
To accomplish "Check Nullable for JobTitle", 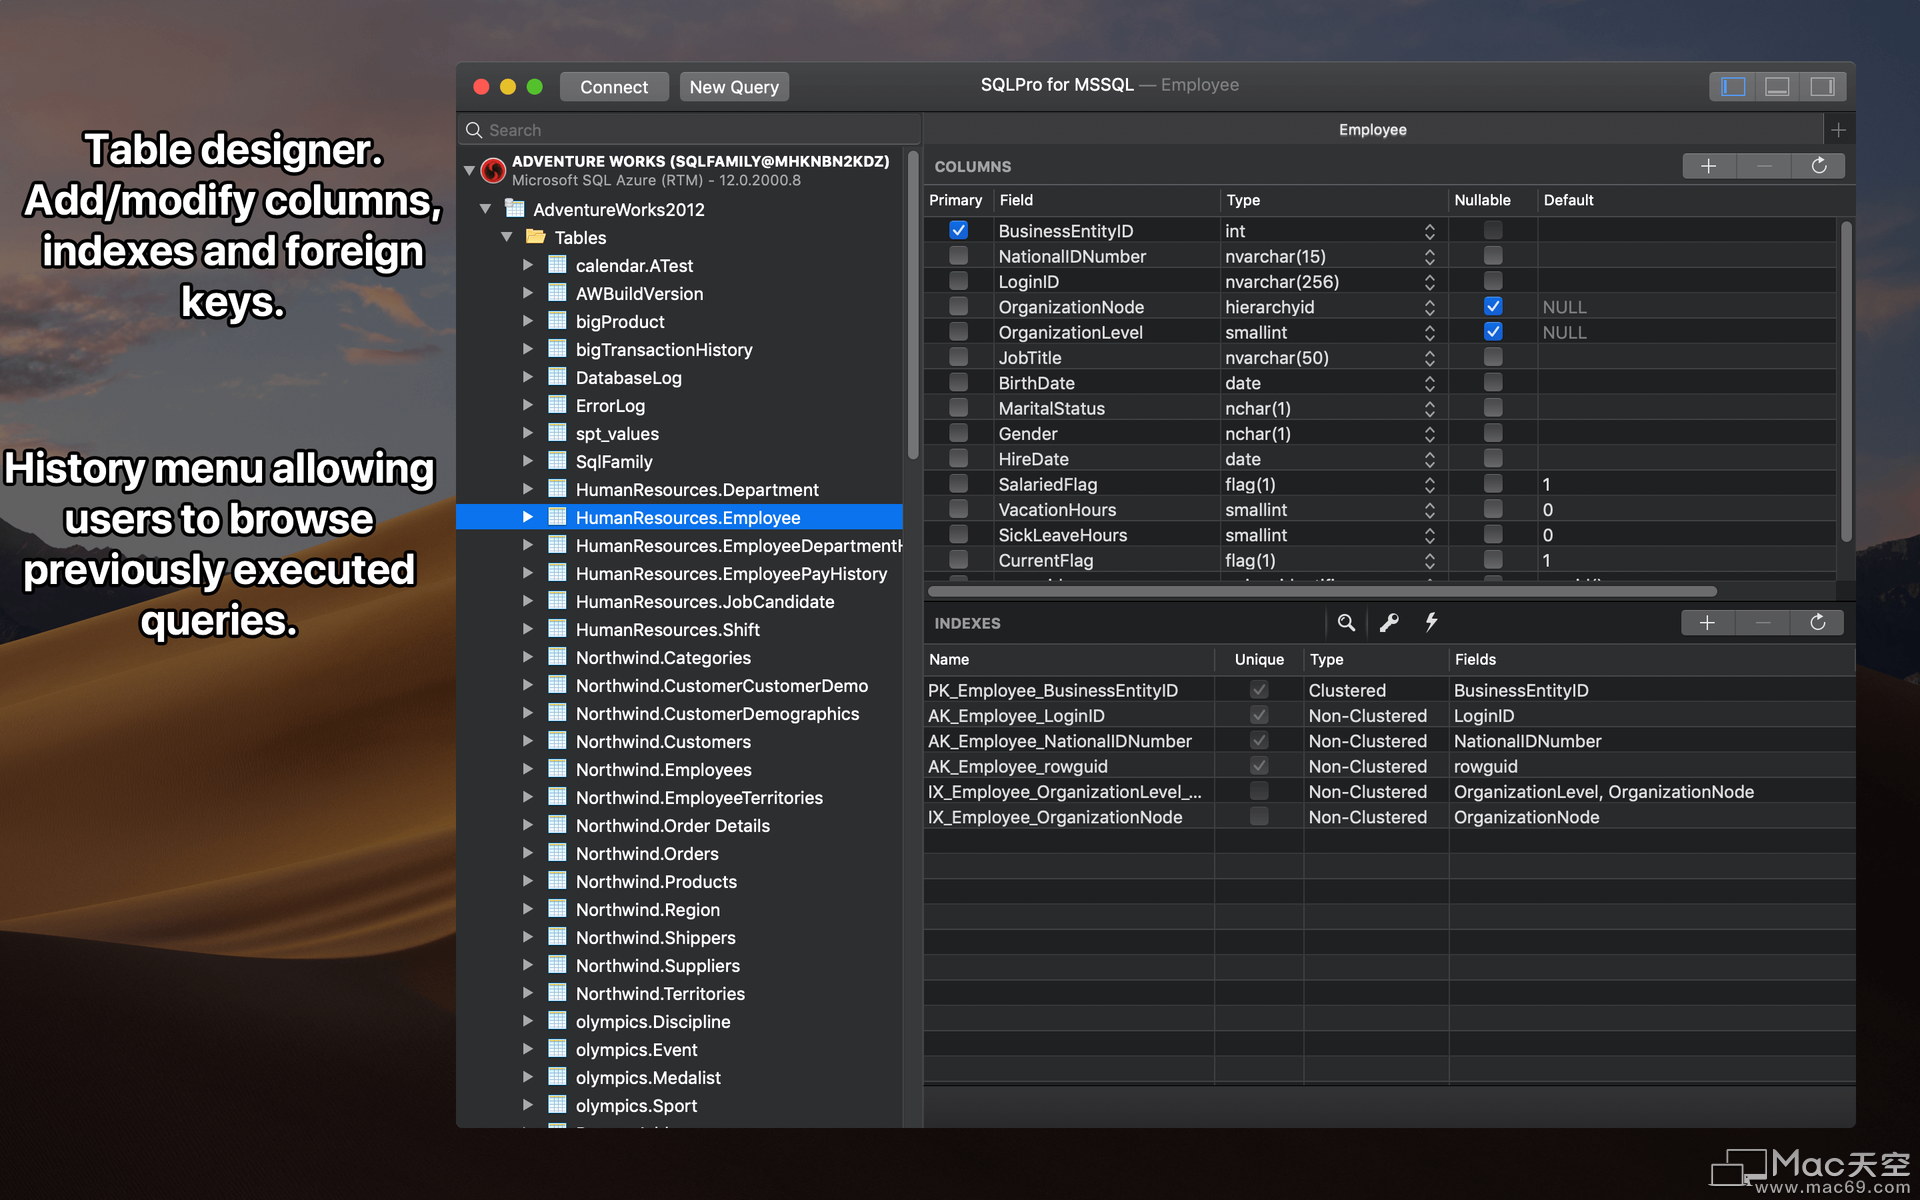I will [x=1493, y=357].
